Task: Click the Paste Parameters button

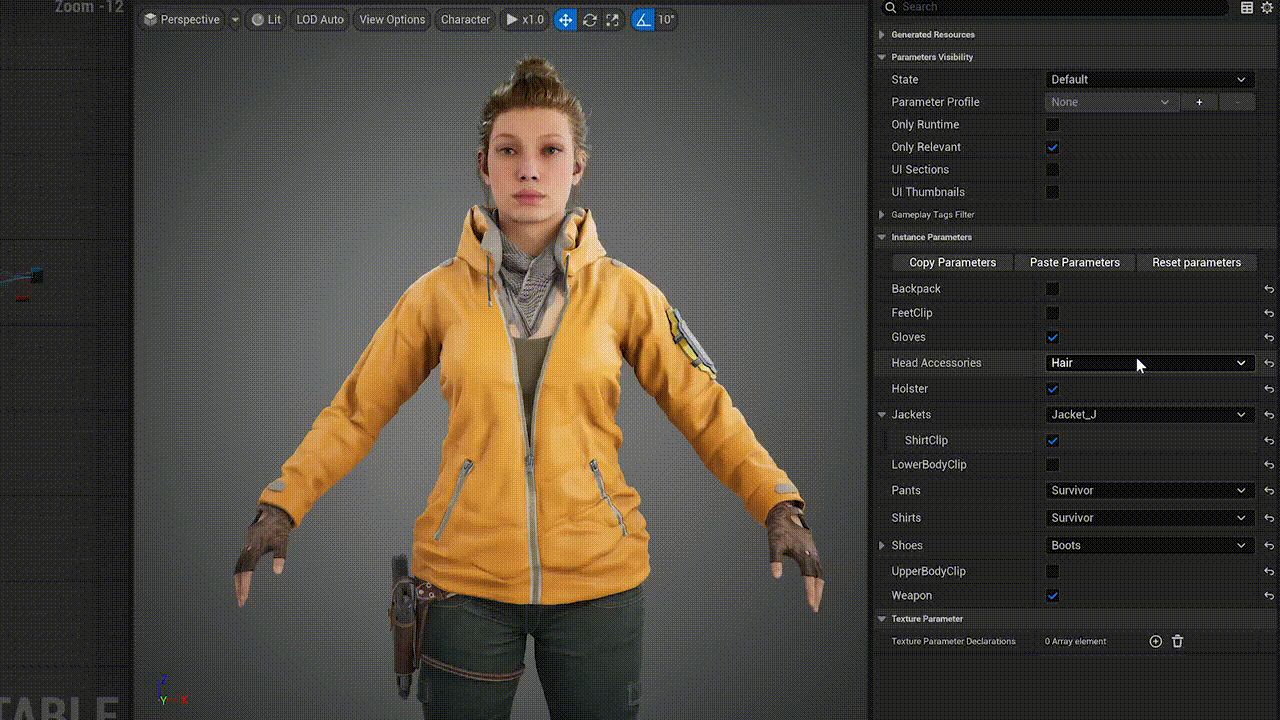Action: click(1075, 262)
